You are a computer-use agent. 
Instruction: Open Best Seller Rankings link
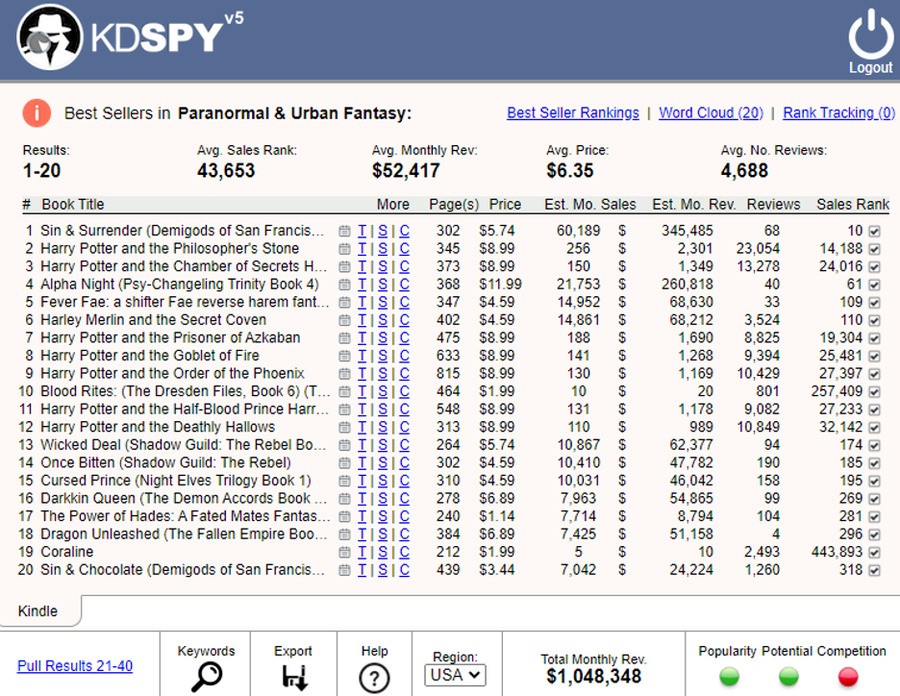pos(573,113)
